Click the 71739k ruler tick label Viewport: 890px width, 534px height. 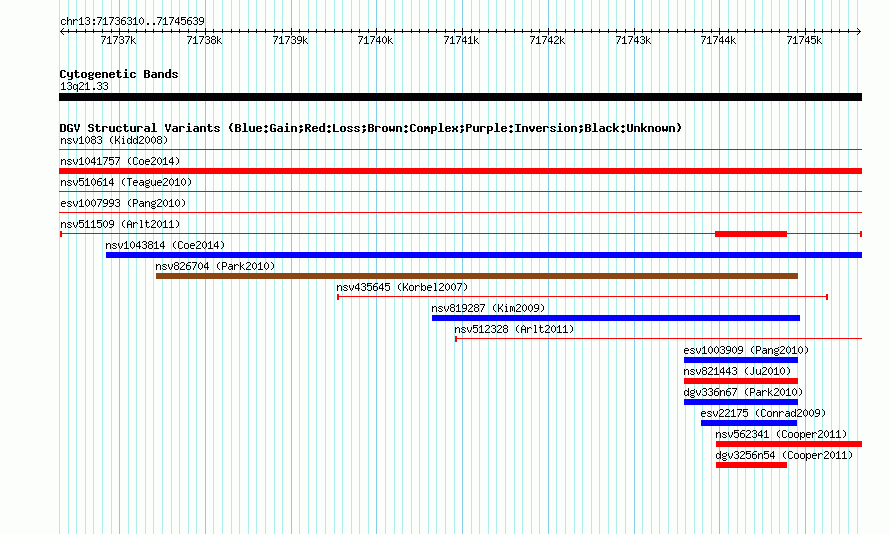(290, 40)
